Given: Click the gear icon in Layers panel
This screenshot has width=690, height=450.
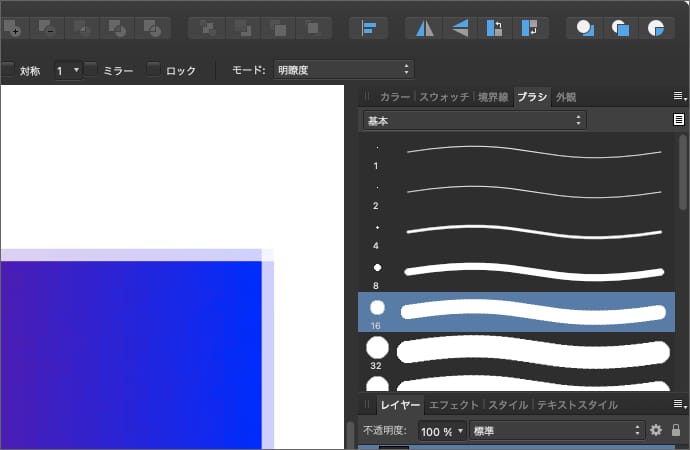Looking at the screenshot, I should (x=656, y=430).
